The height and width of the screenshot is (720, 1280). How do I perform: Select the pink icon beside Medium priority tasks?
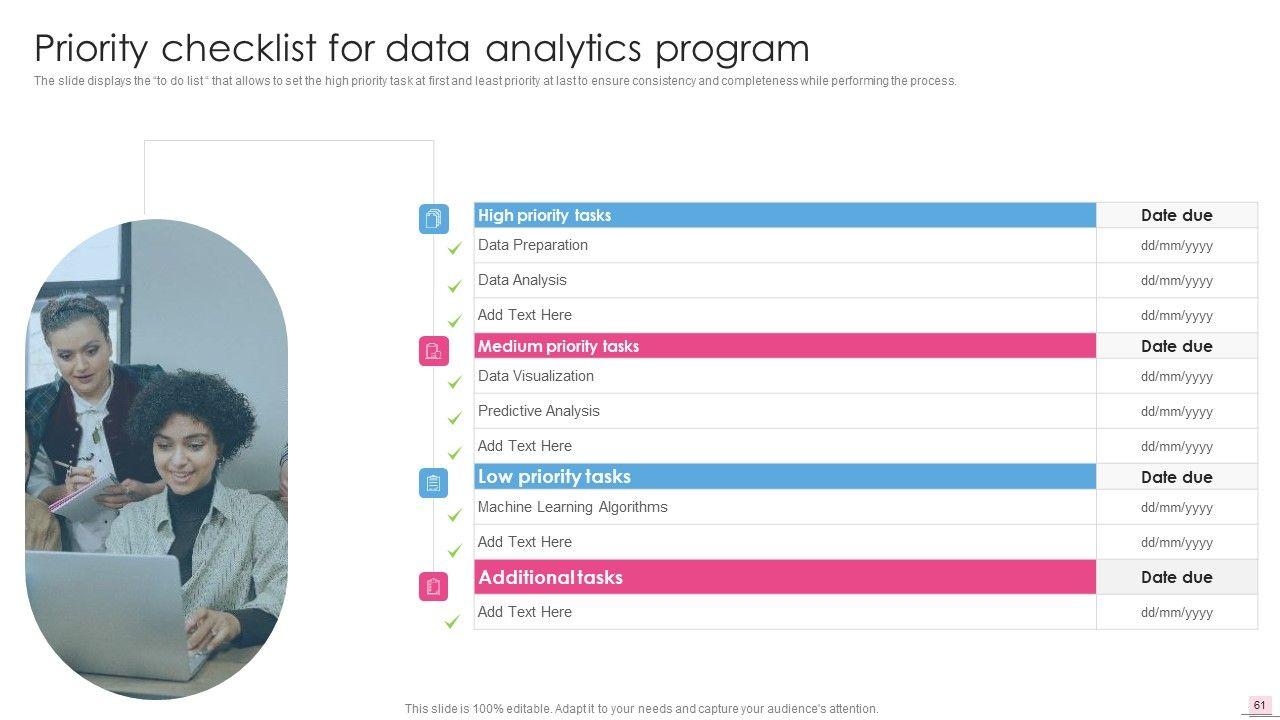point(433,351)
